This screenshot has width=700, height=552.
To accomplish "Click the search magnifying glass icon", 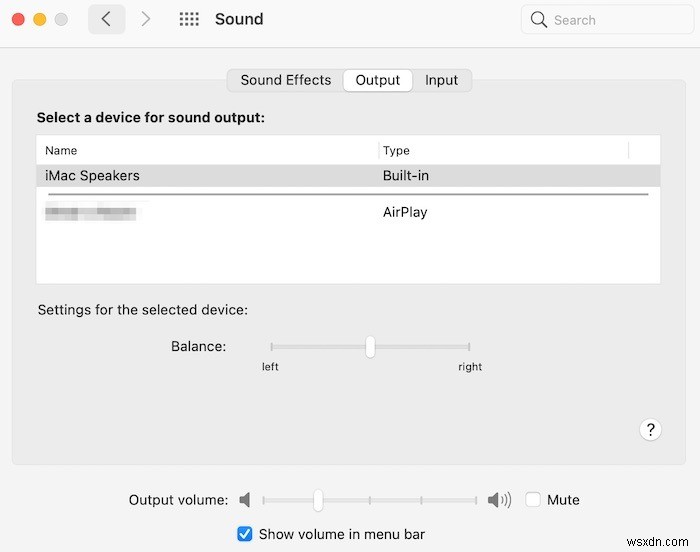I will (539, 19).
